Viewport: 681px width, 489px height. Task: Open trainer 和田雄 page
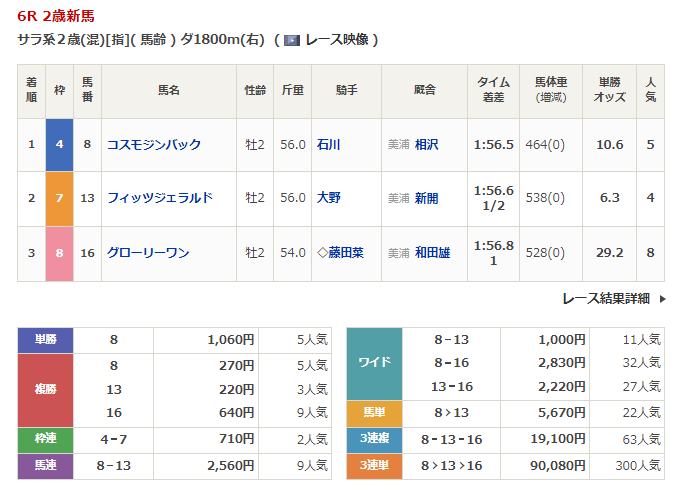(432, 253)
